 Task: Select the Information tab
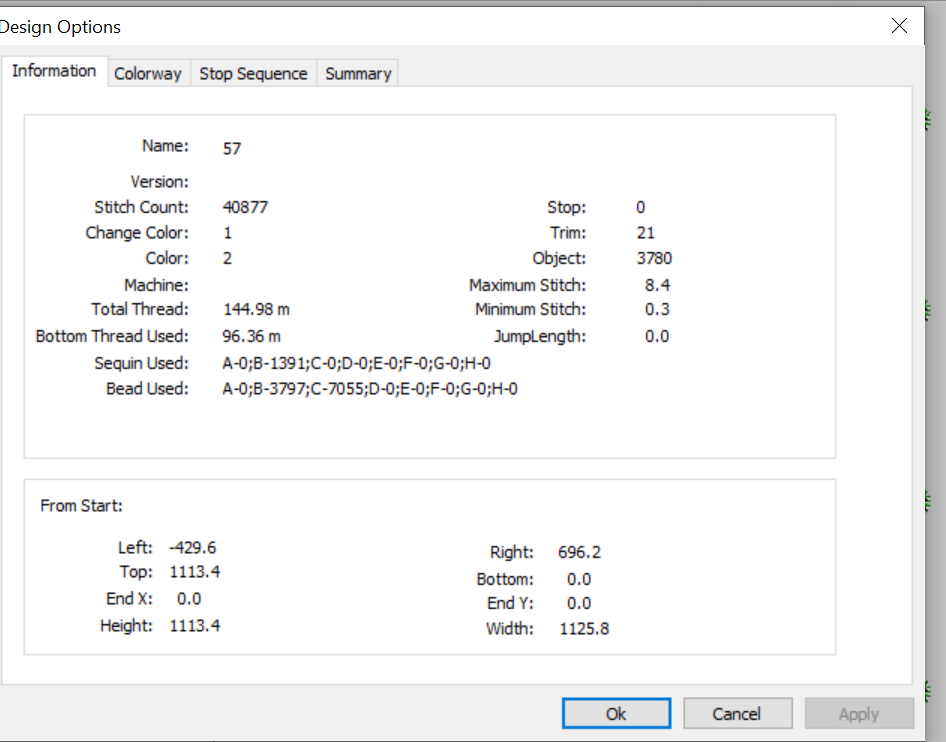point(54,71)
